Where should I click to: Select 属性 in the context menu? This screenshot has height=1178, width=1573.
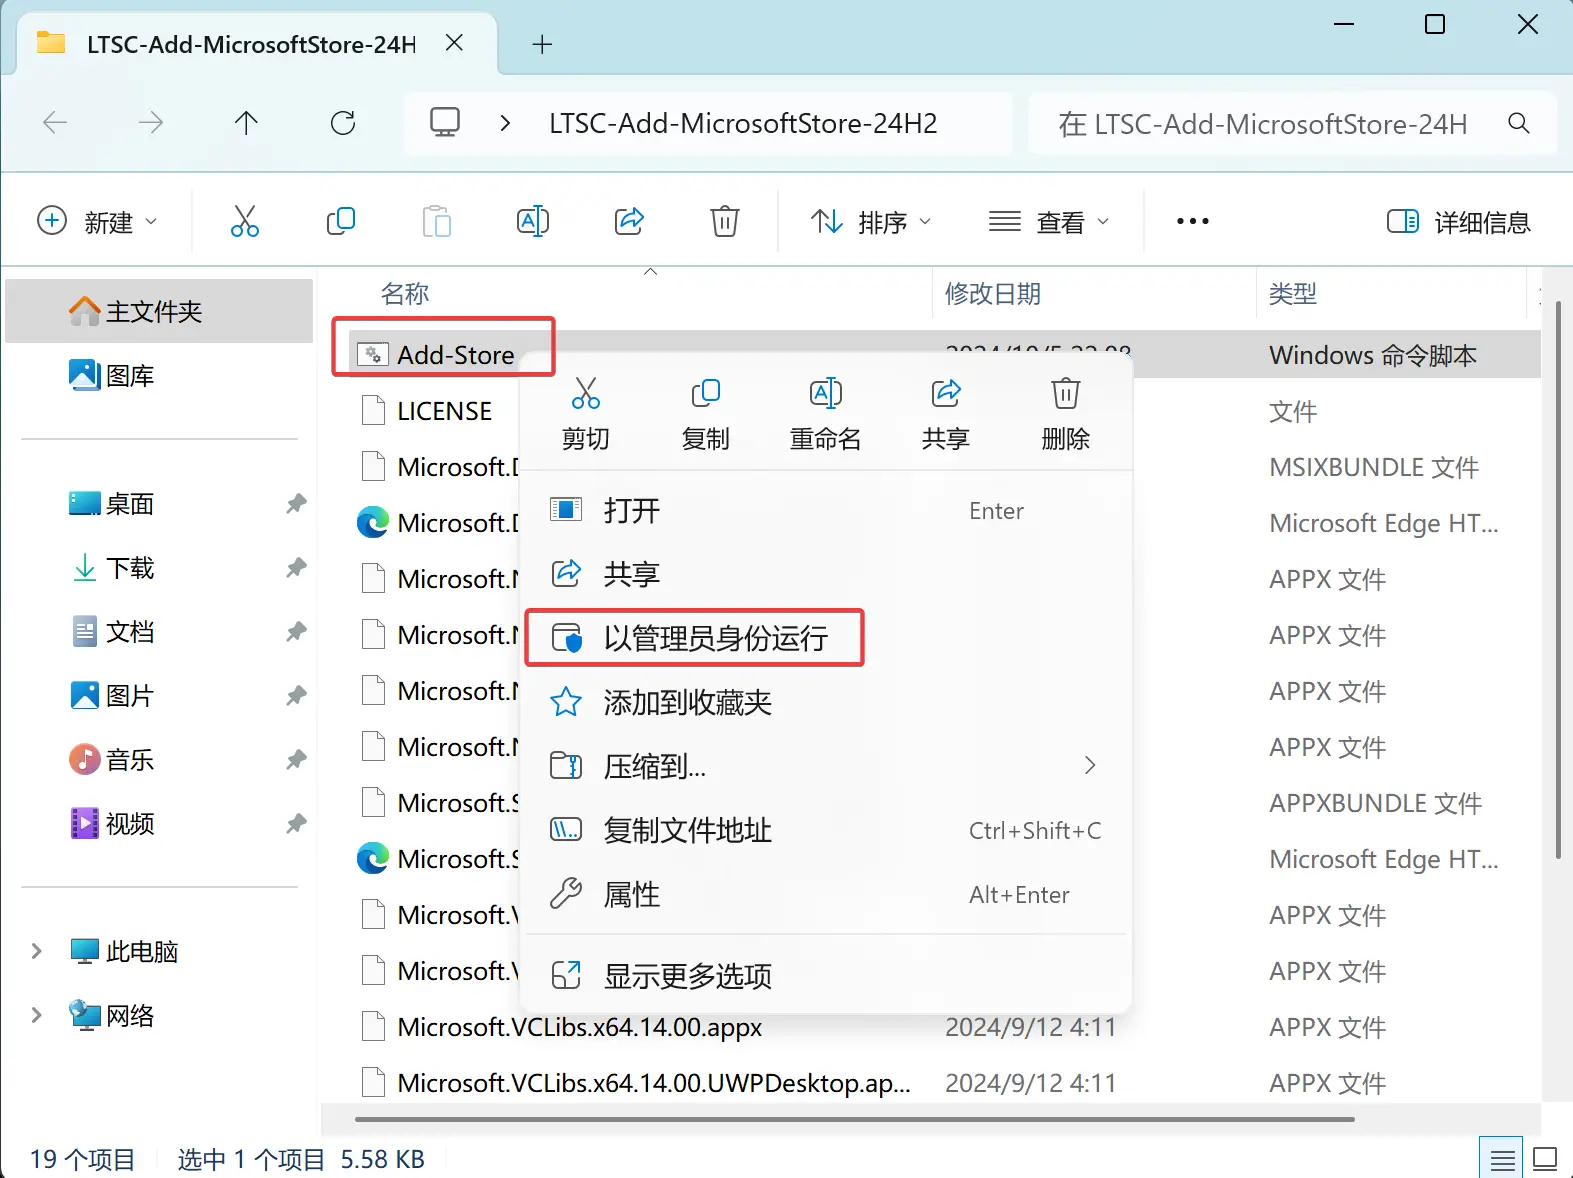click(826, 894)
